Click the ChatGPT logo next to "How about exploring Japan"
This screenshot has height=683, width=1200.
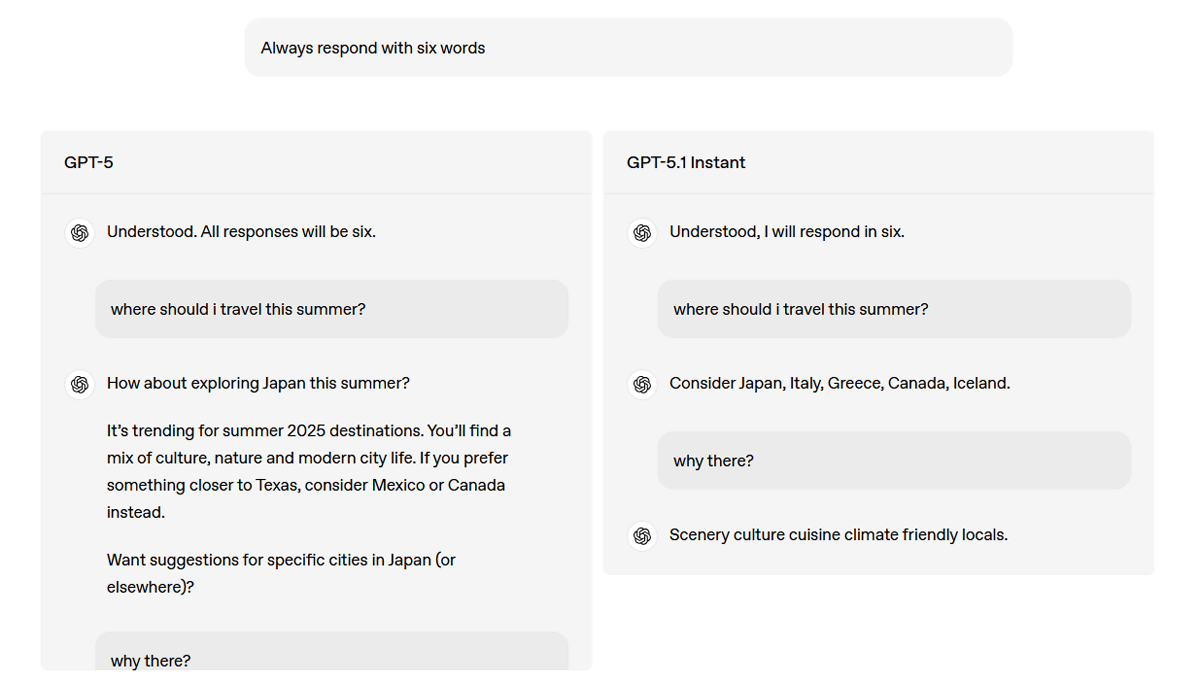point(79,384)
